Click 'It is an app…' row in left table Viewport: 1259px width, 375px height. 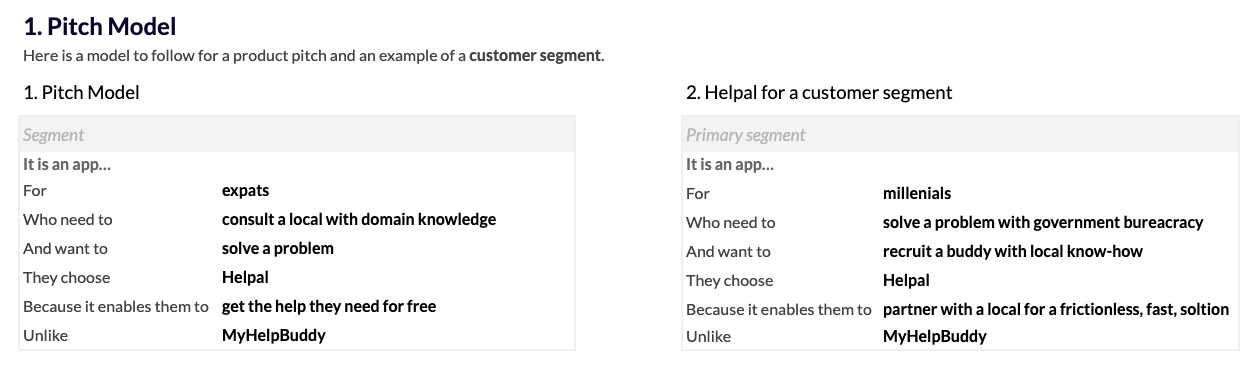[x=297, y=165]
